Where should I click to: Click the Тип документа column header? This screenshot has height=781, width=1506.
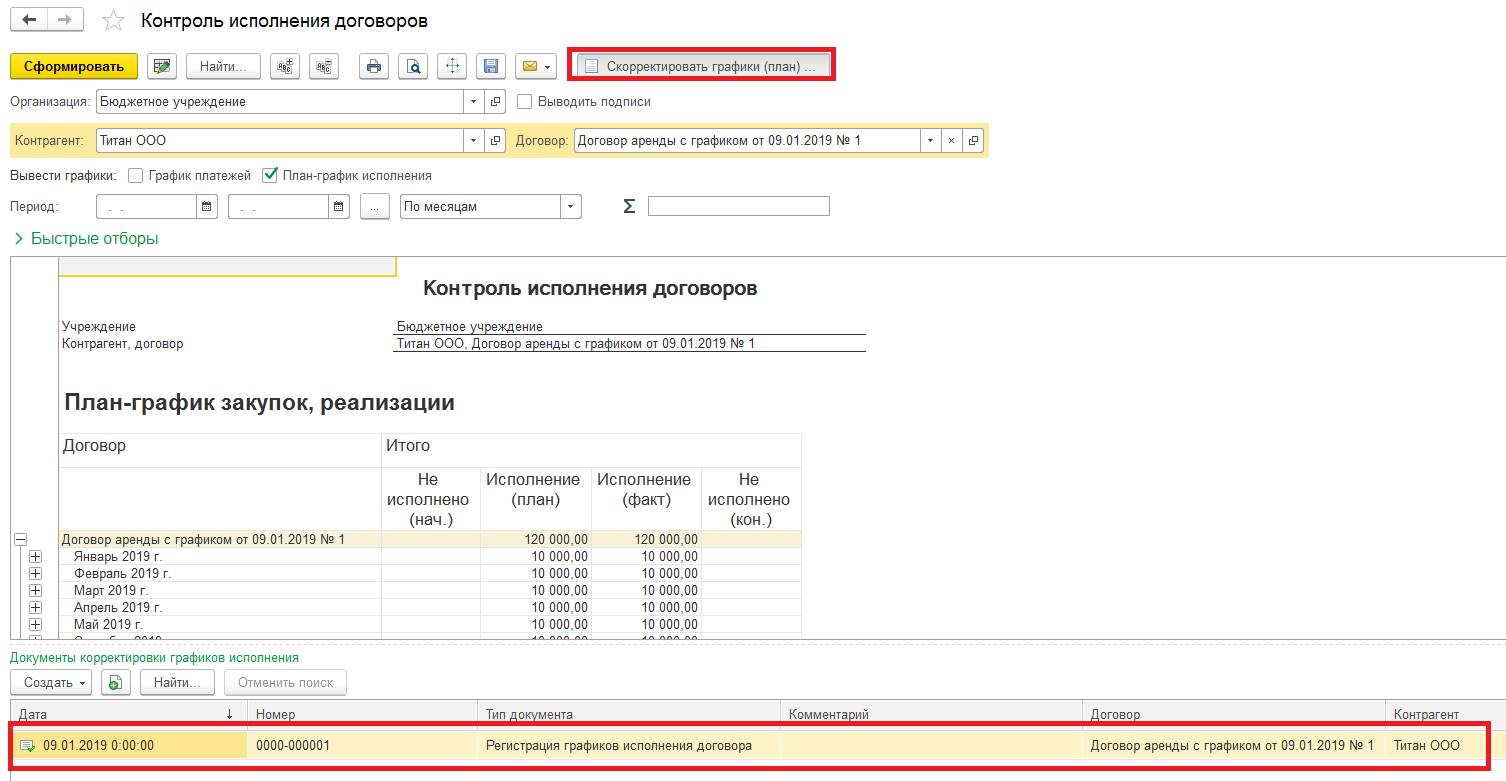coord(629,714)
